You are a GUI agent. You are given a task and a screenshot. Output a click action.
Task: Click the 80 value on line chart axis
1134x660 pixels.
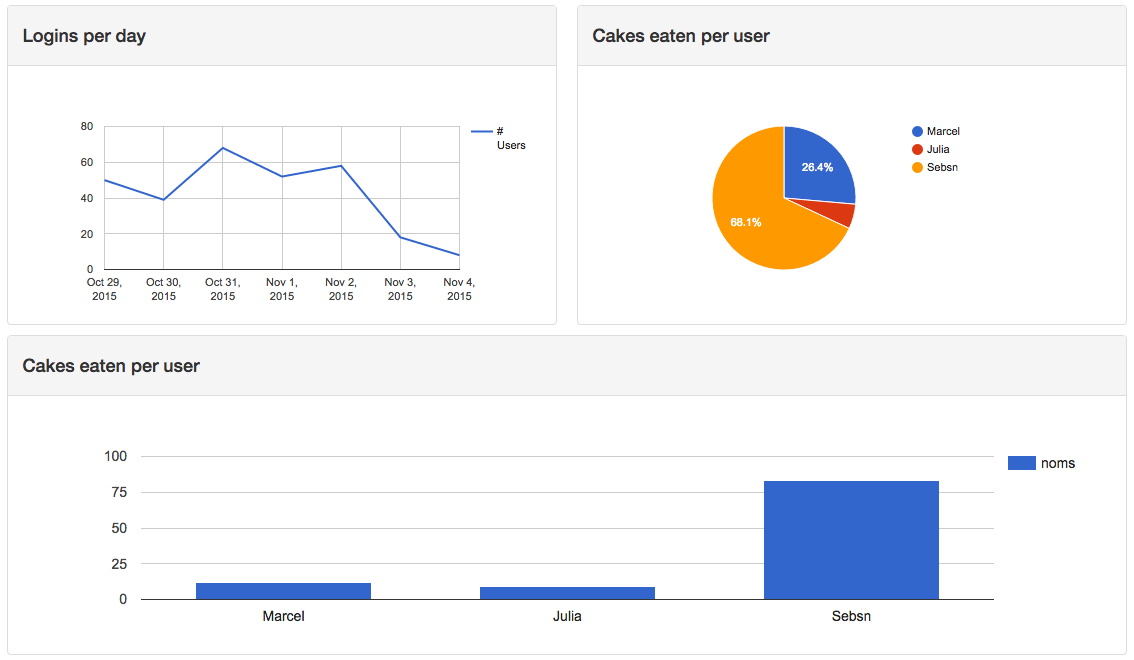(87, 127)
